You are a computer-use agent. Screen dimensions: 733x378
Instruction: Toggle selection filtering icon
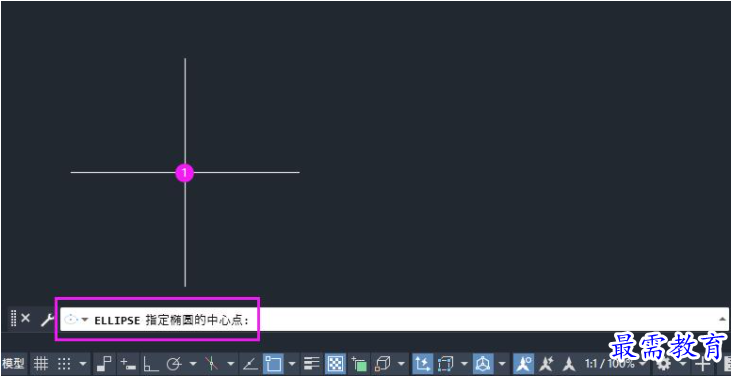tap(445, 363)
